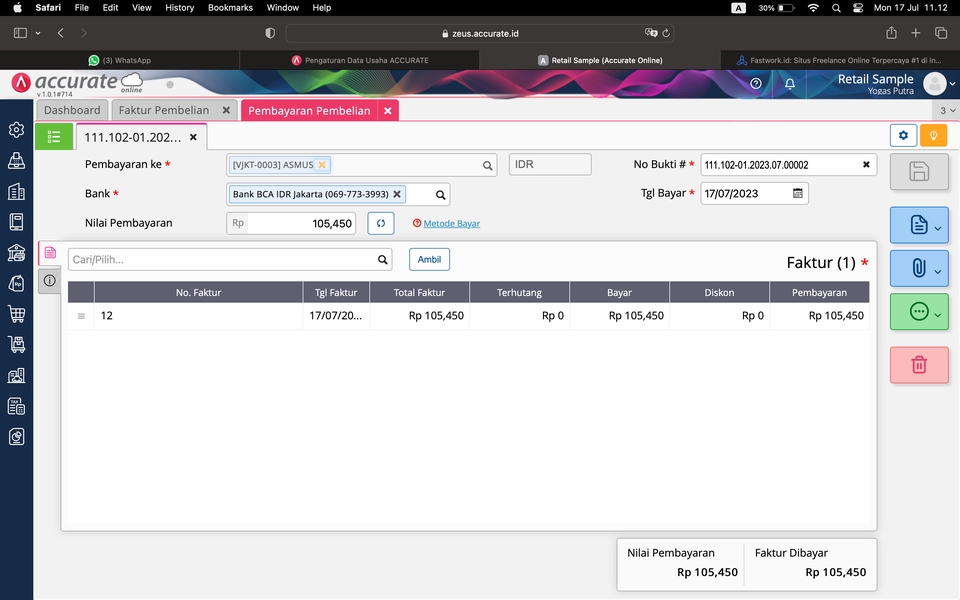The height and width of the screenshot is (600, 960).
Task: Switch to the Dashboard tab
Action: tap(72, 110)
